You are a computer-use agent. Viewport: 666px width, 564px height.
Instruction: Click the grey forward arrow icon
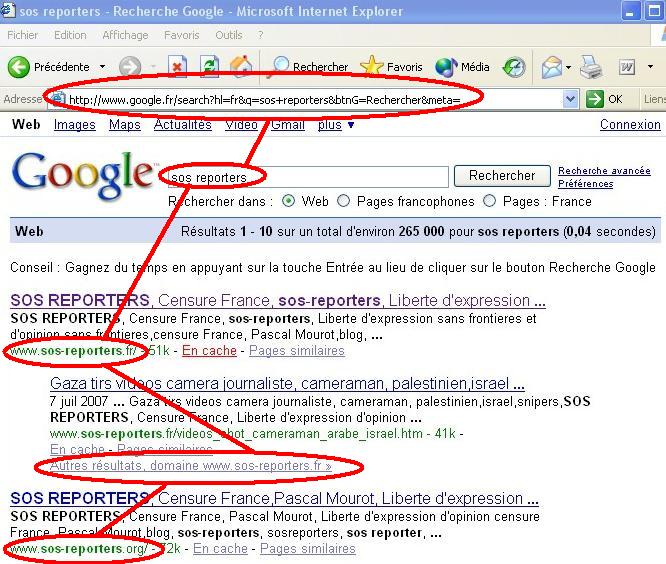[x=130, y=67]
